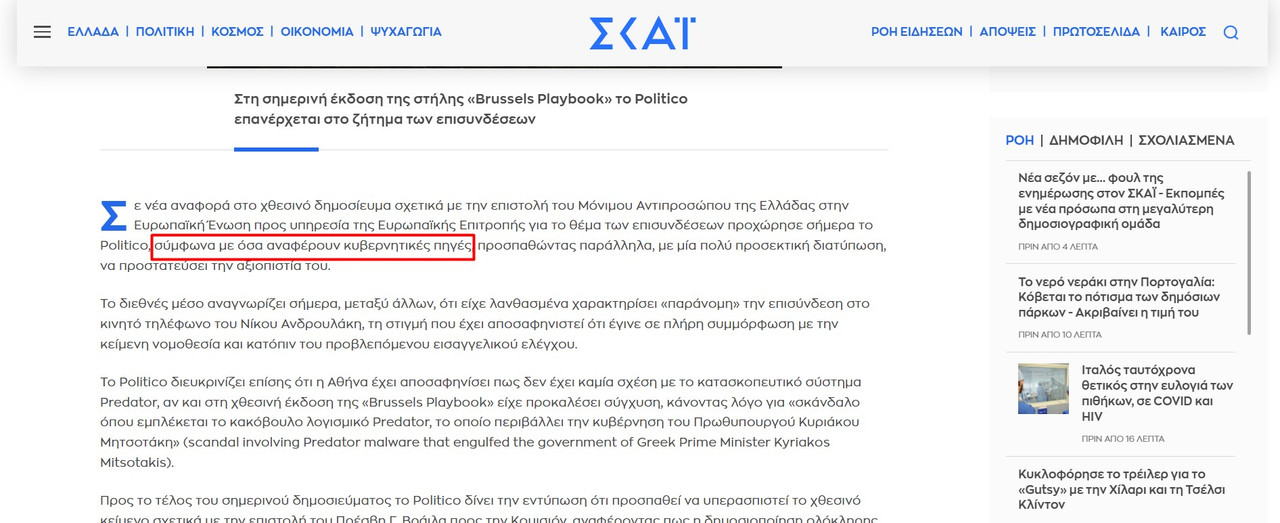Viewport: 1280px width, 523px height.
Task: Open article 'Κυκλοφόρησε το τρέιλερ για το «Gutsy»'
Action: (1121, 489)
